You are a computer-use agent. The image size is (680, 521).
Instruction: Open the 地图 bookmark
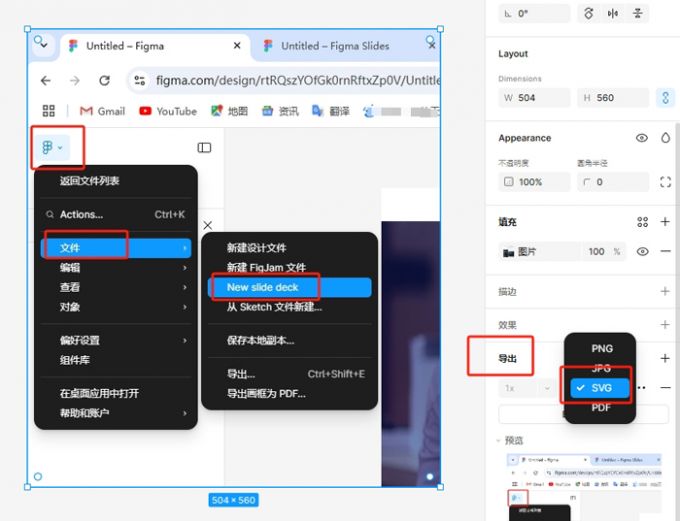tap(229, 111)
